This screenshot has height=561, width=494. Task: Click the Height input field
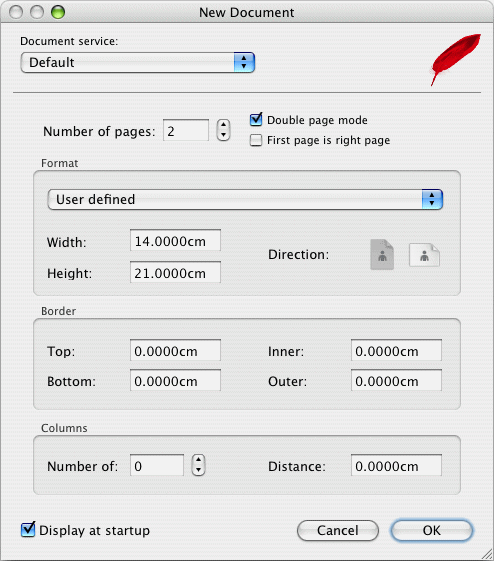175,272
